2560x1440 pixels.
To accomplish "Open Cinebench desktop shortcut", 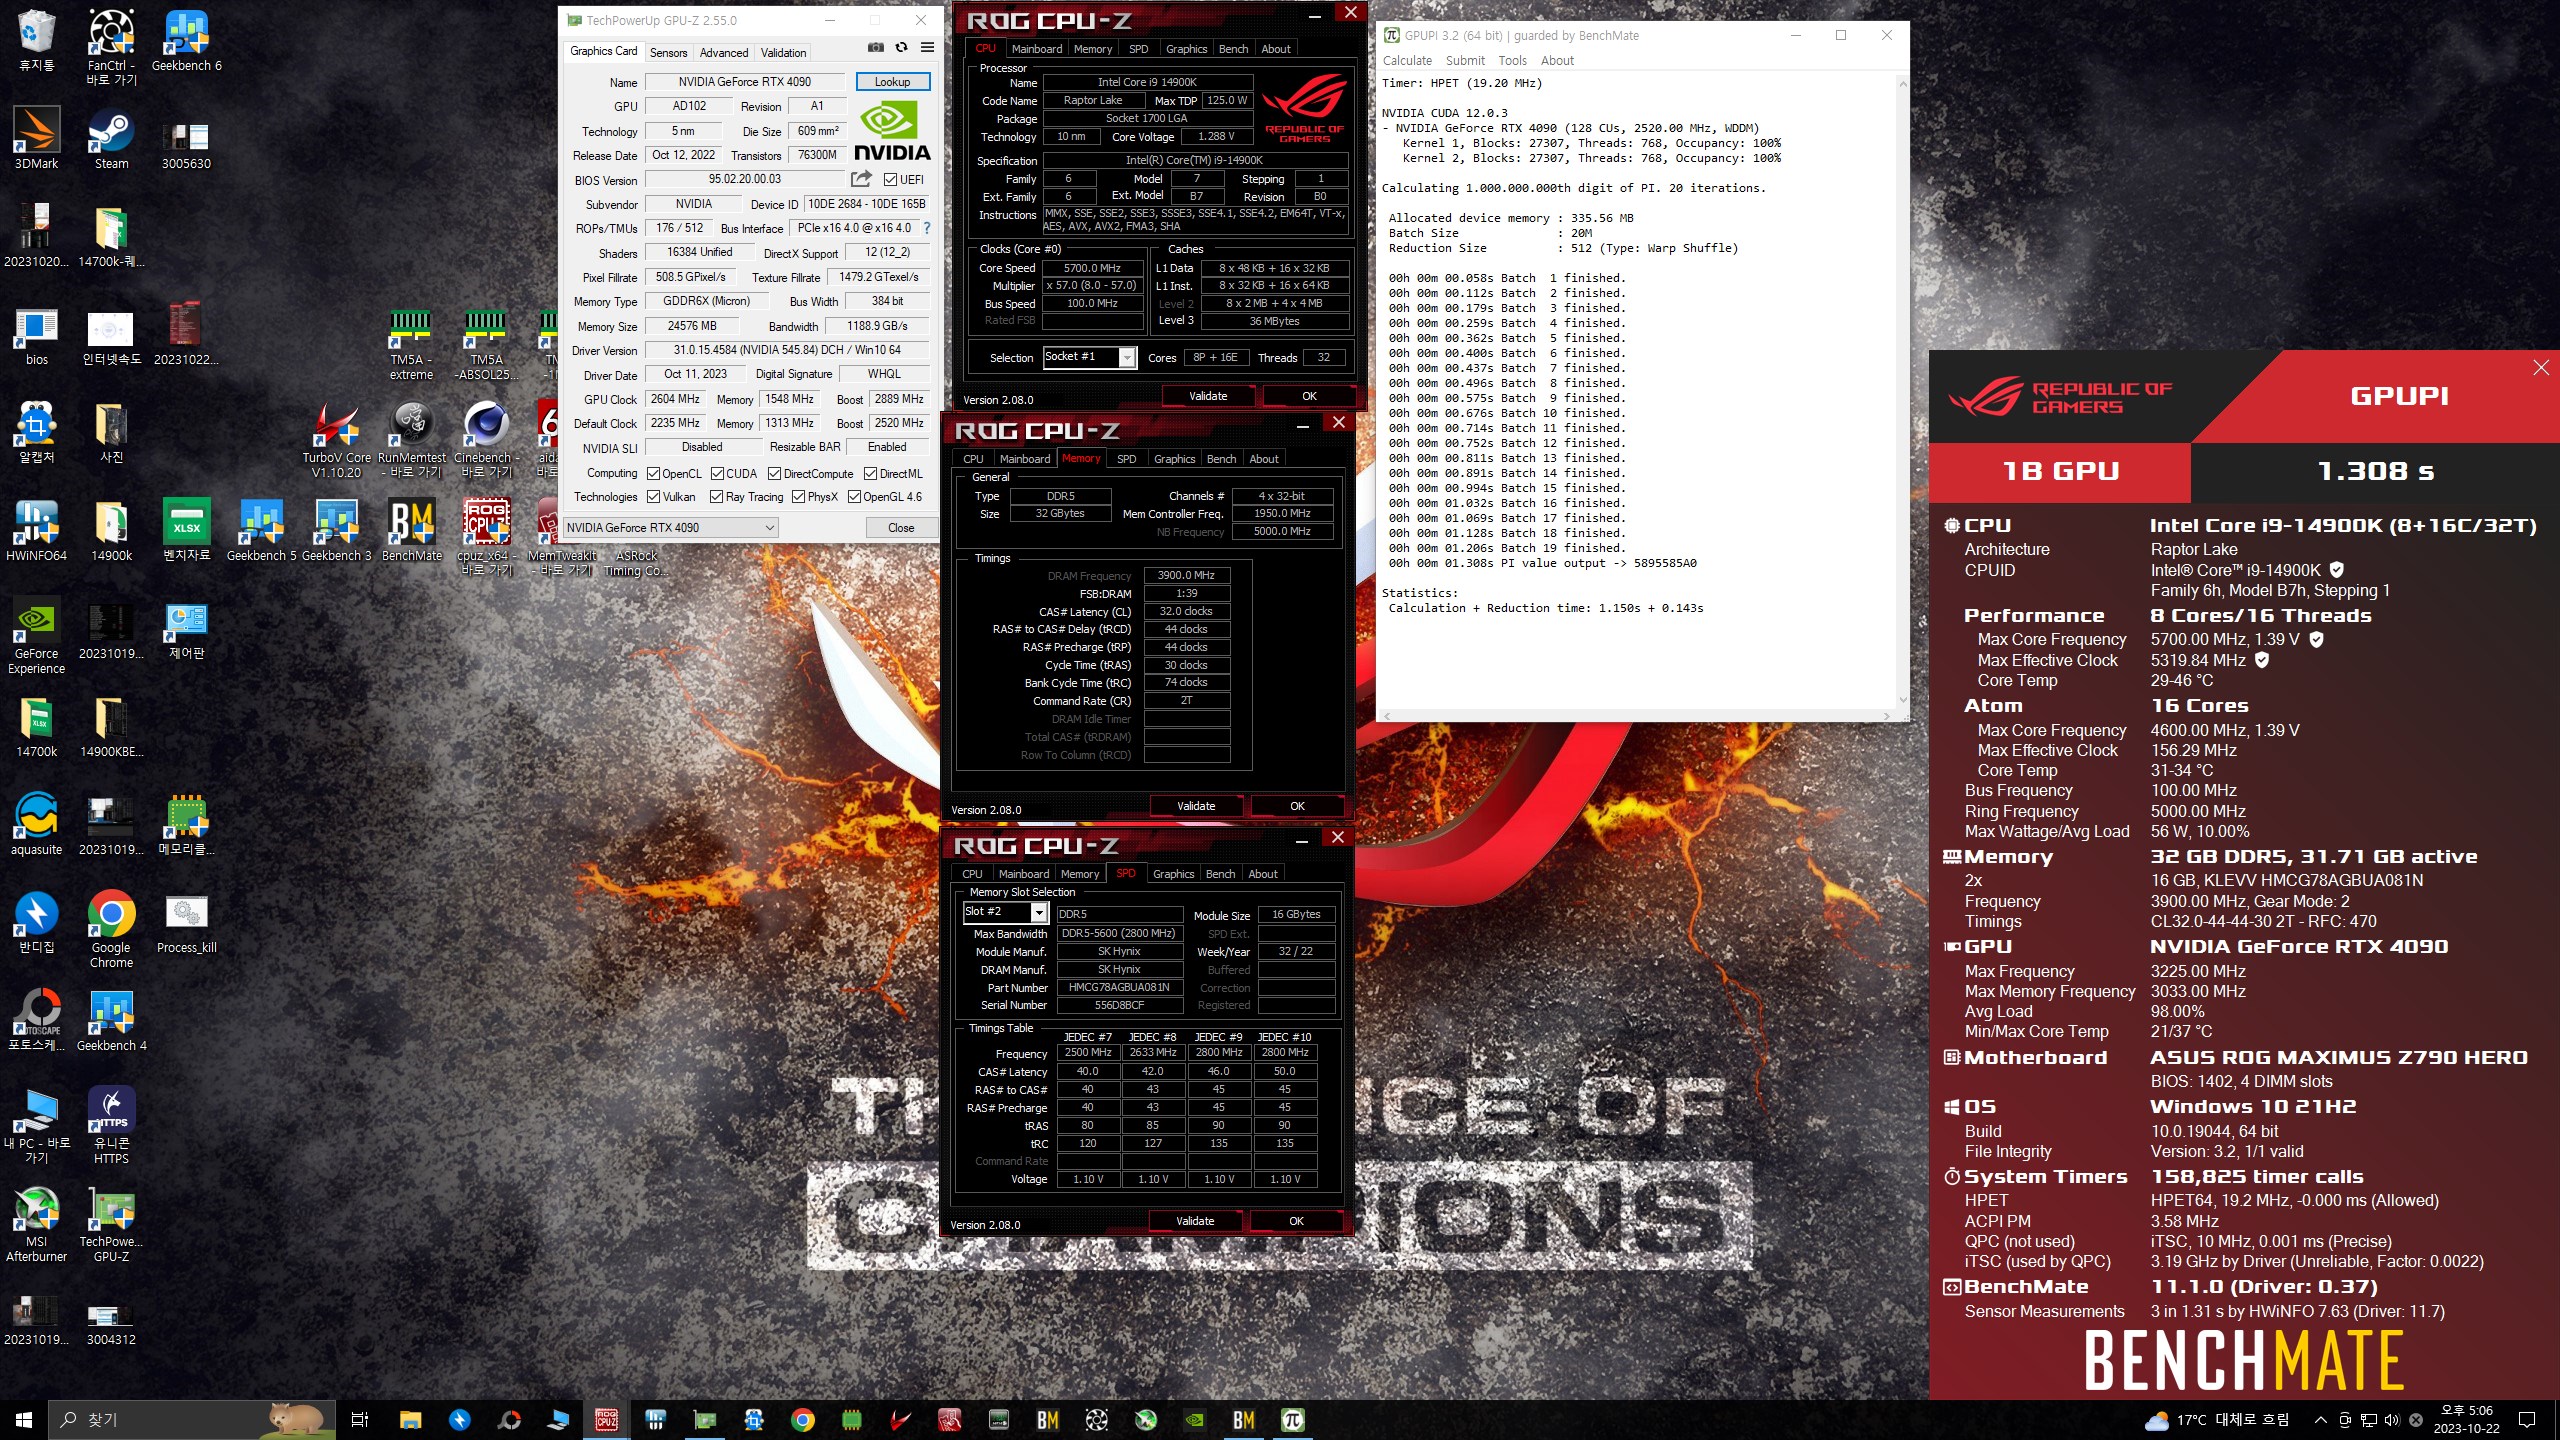I will [x=487, y=440].
